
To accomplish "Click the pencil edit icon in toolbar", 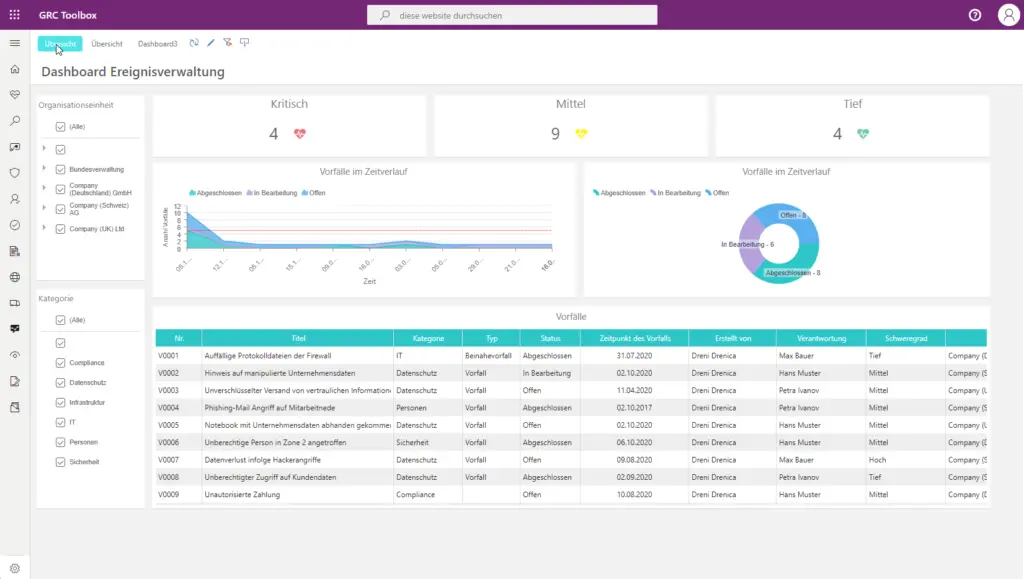I will click(x=211, y=43).
